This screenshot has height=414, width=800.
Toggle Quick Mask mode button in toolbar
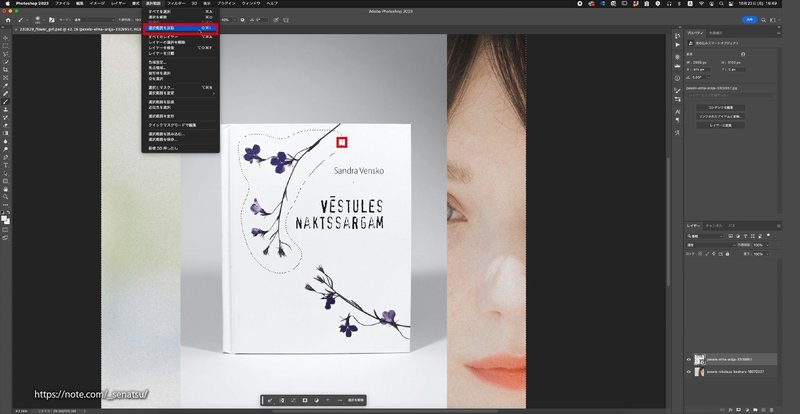(6, 229)
